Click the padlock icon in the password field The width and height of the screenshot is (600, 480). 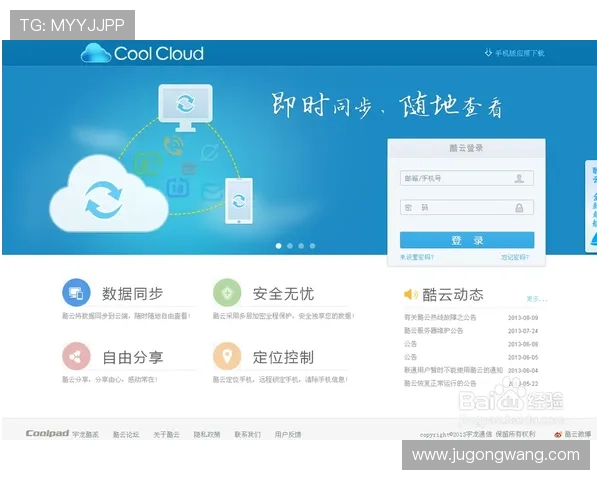519,208
